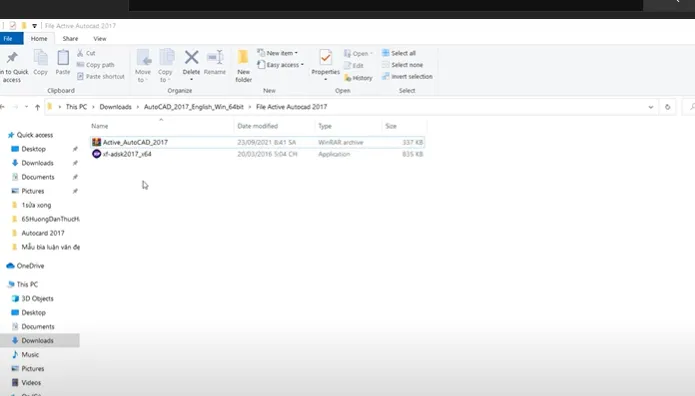The width and height of the screenshot is (695, 396).
Task: Click Invert selection in ribbon
Action: coord(407,76)
